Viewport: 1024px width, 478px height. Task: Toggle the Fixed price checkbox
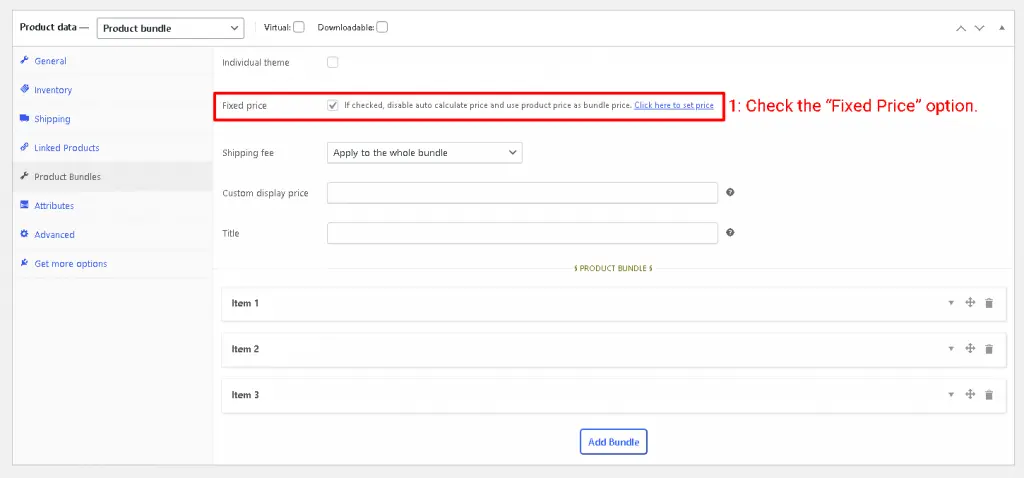tap(333, 105)
